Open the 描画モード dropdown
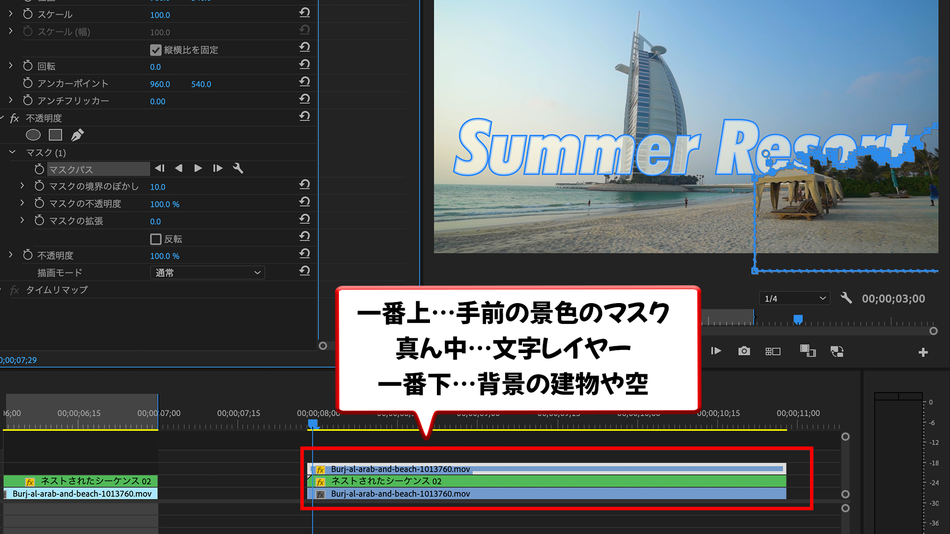This screenshot has width=950, height=534. (207, 273)
